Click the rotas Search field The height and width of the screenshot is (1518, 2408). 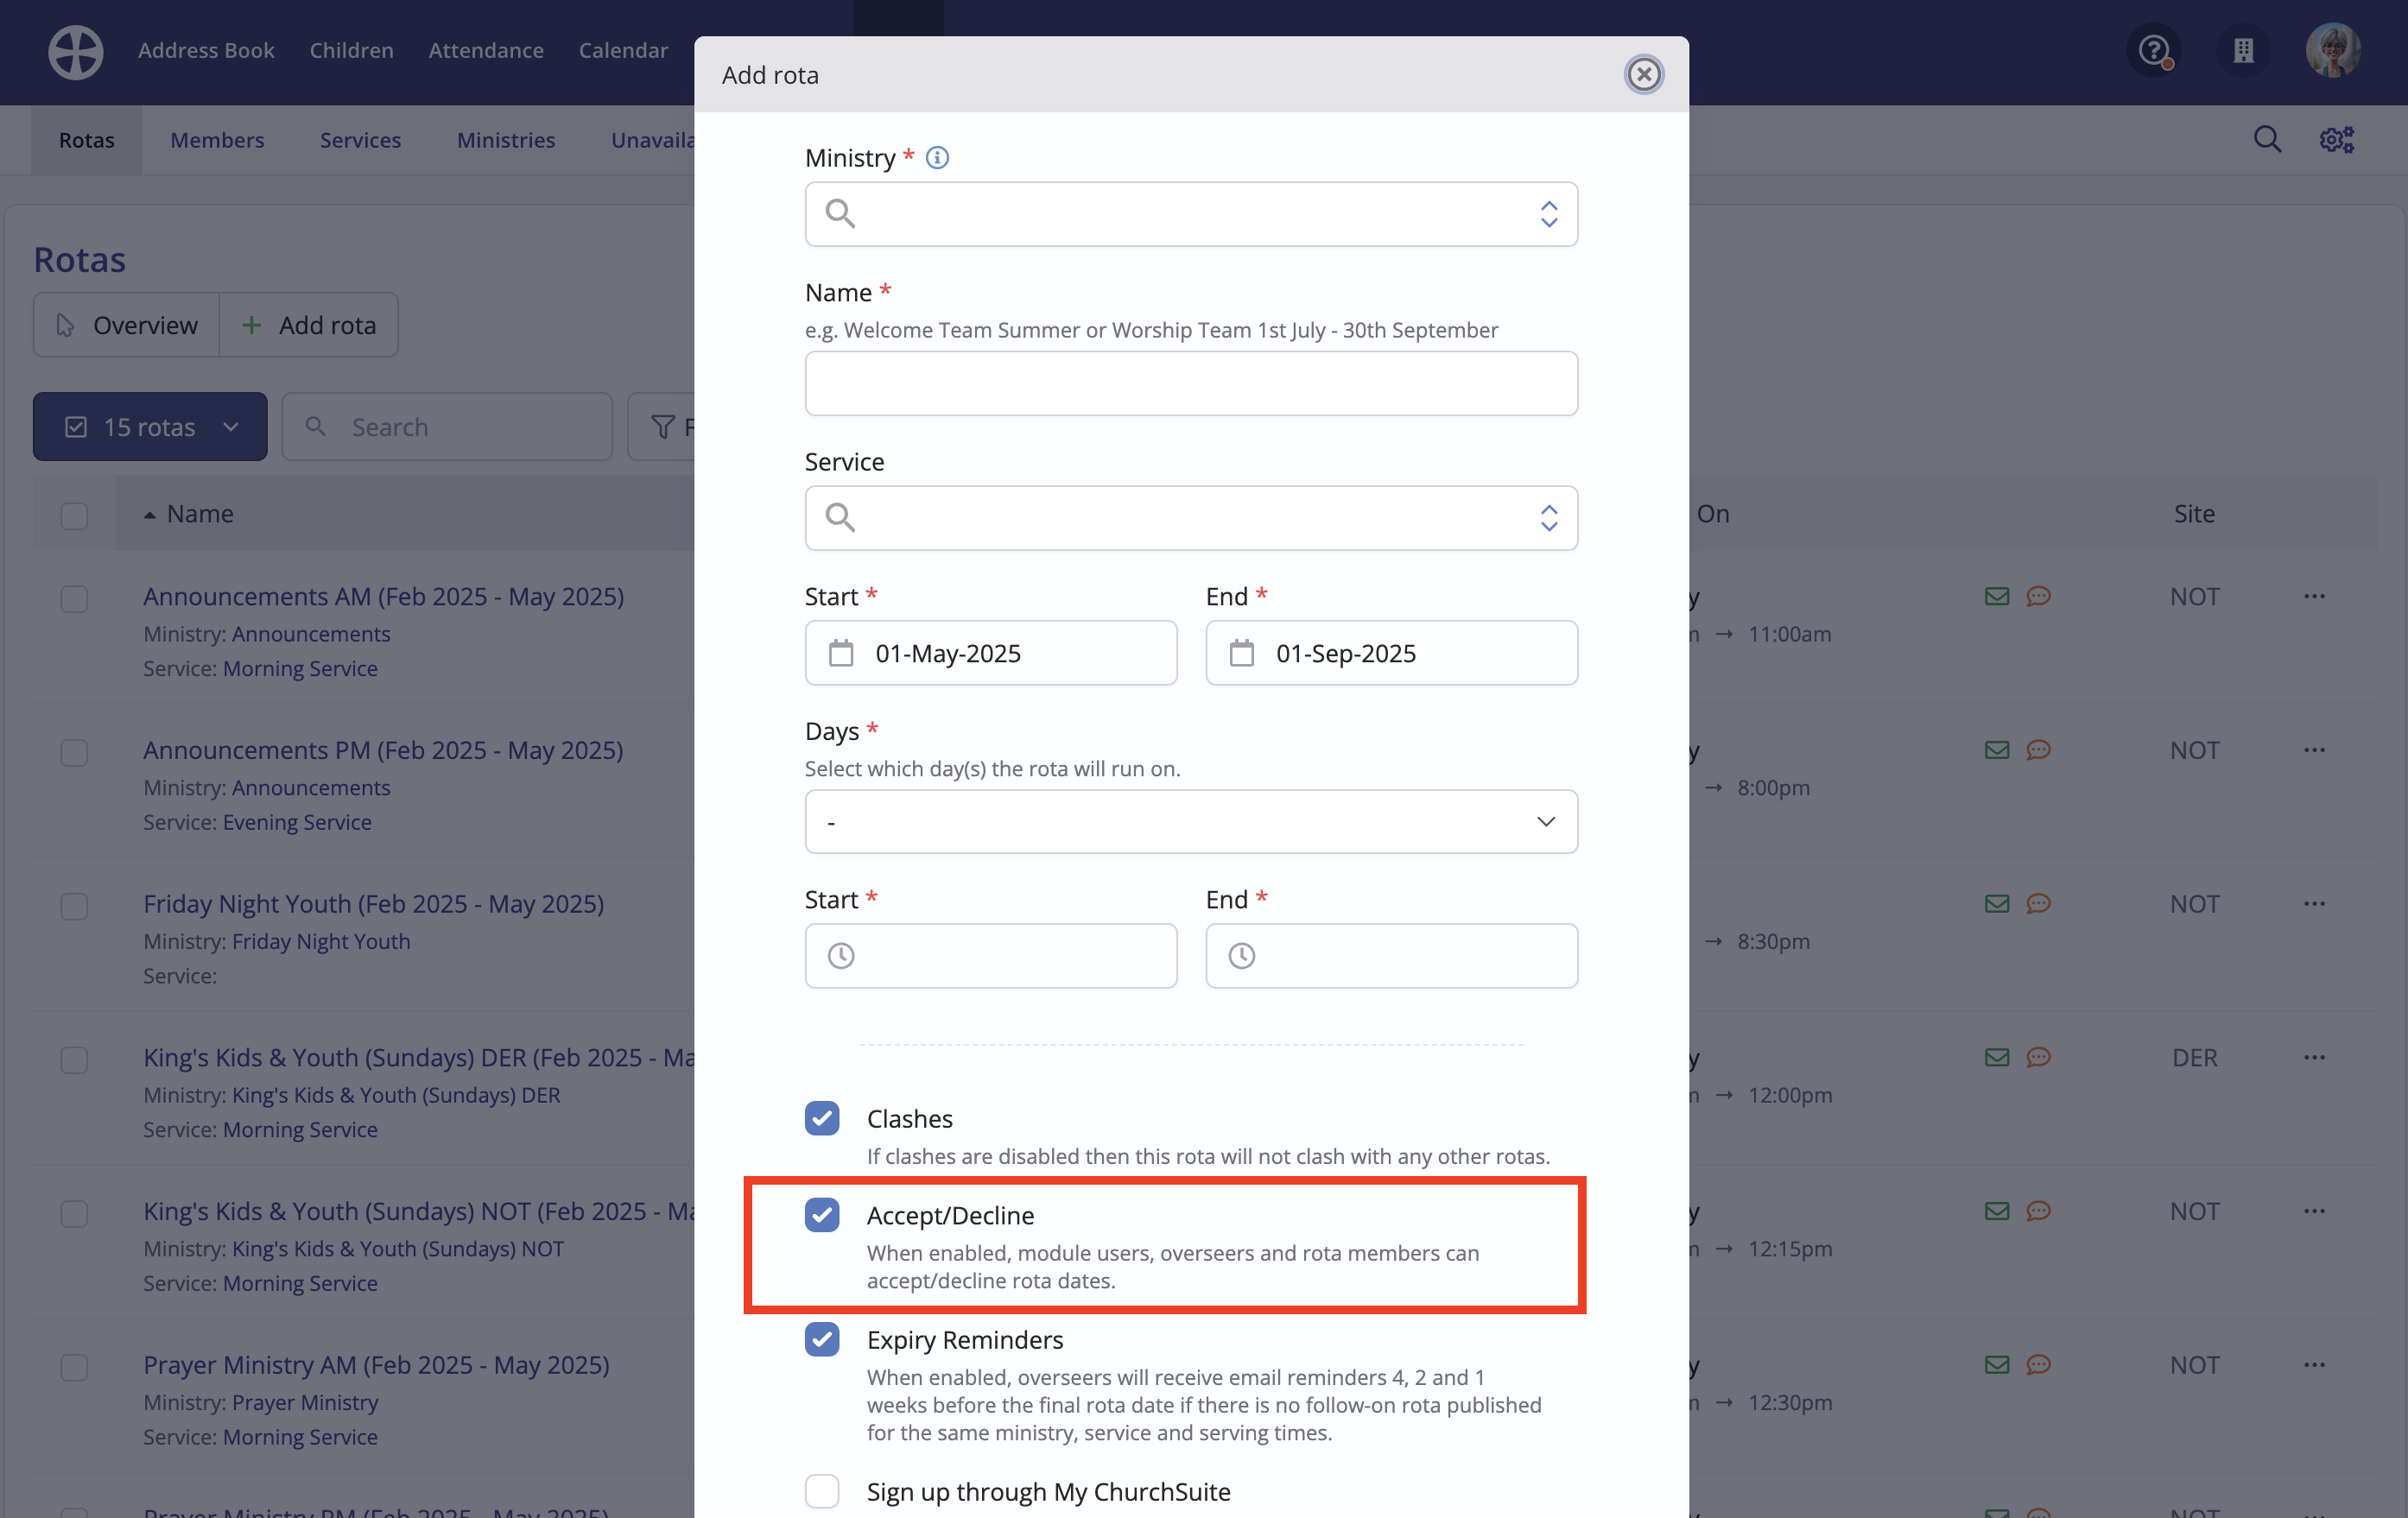tap(447, 427)
